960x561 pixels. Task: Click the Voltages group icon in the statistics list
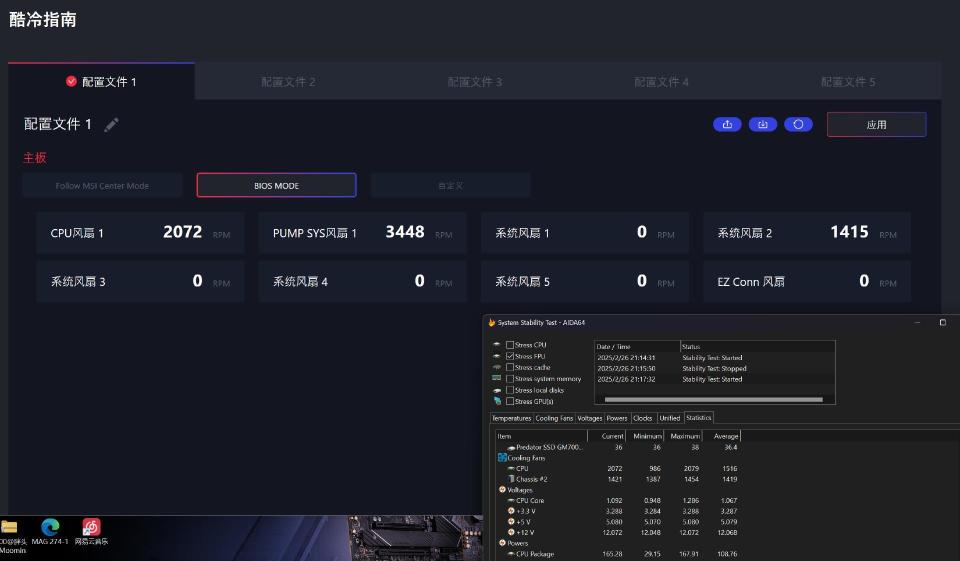point(502,489)
